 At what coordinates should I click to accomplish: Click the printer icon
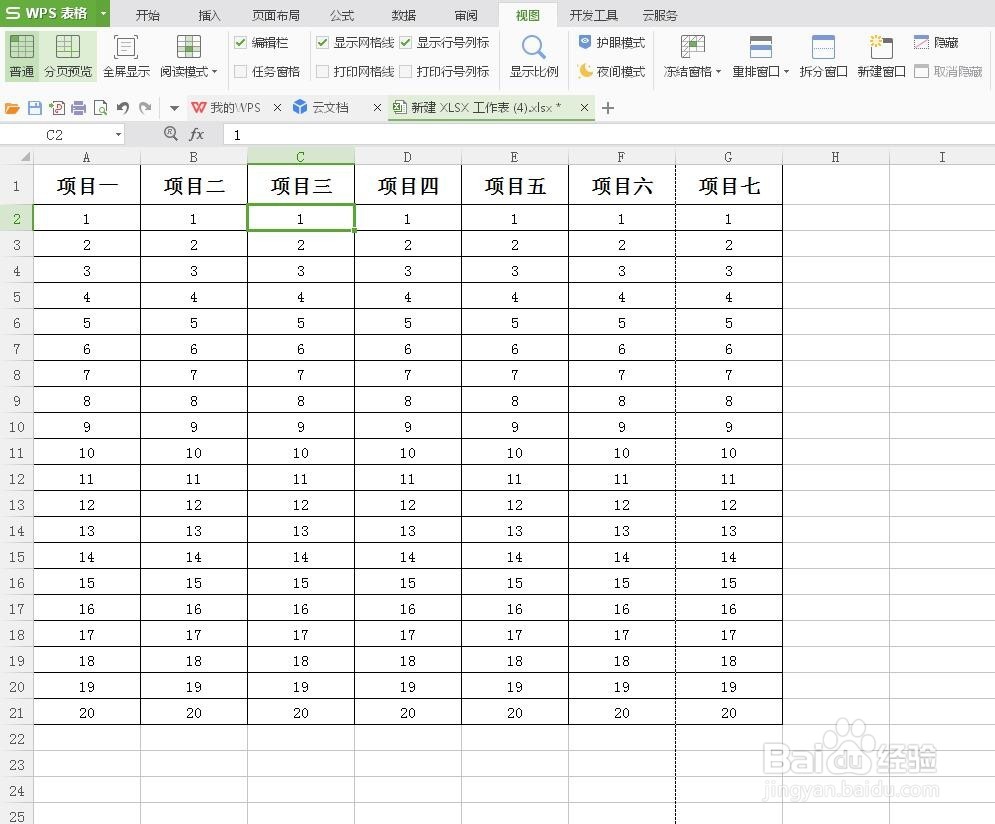(x=79, y=108)
